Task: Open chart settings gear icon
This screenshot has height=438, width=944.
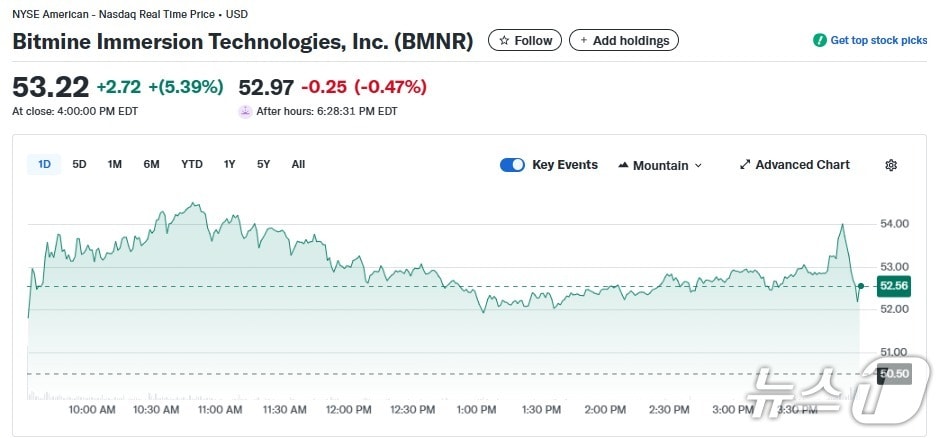Action: [891, 165]
